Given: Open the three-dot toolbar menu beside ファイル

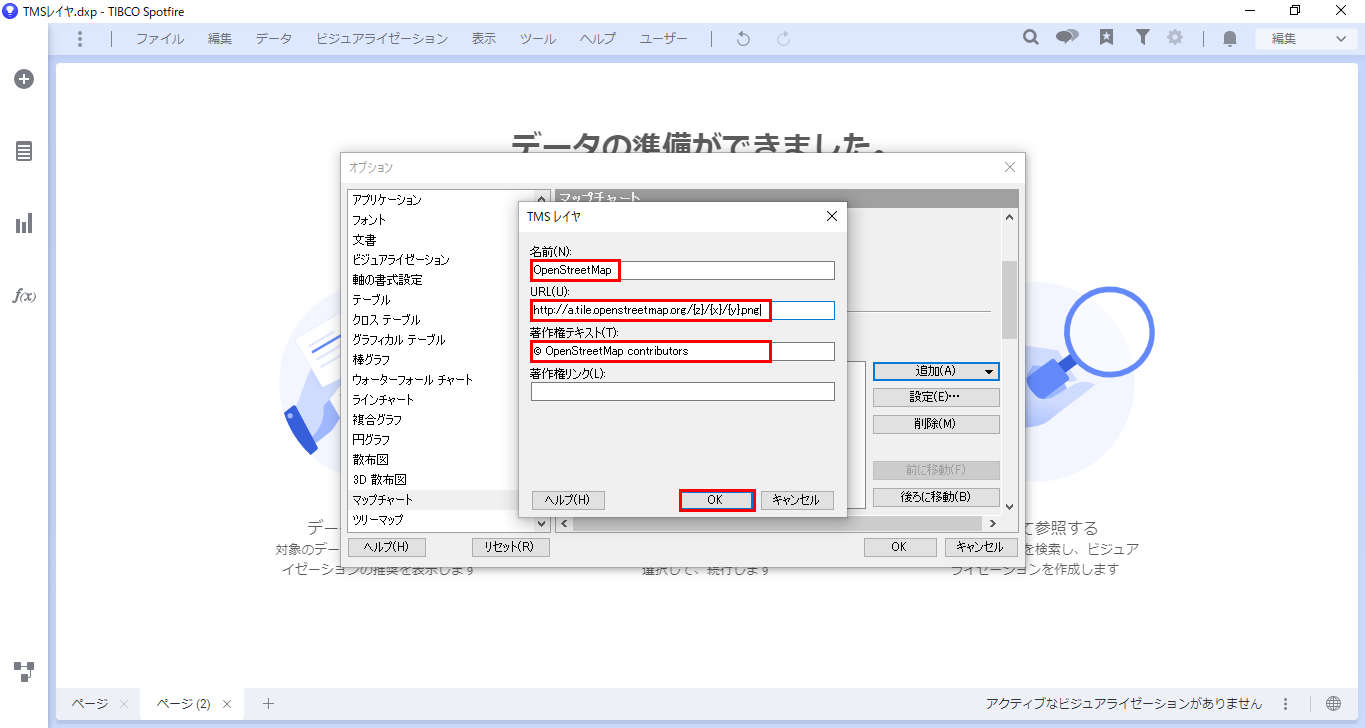Looking at the screenshot, I should (80, 39).
